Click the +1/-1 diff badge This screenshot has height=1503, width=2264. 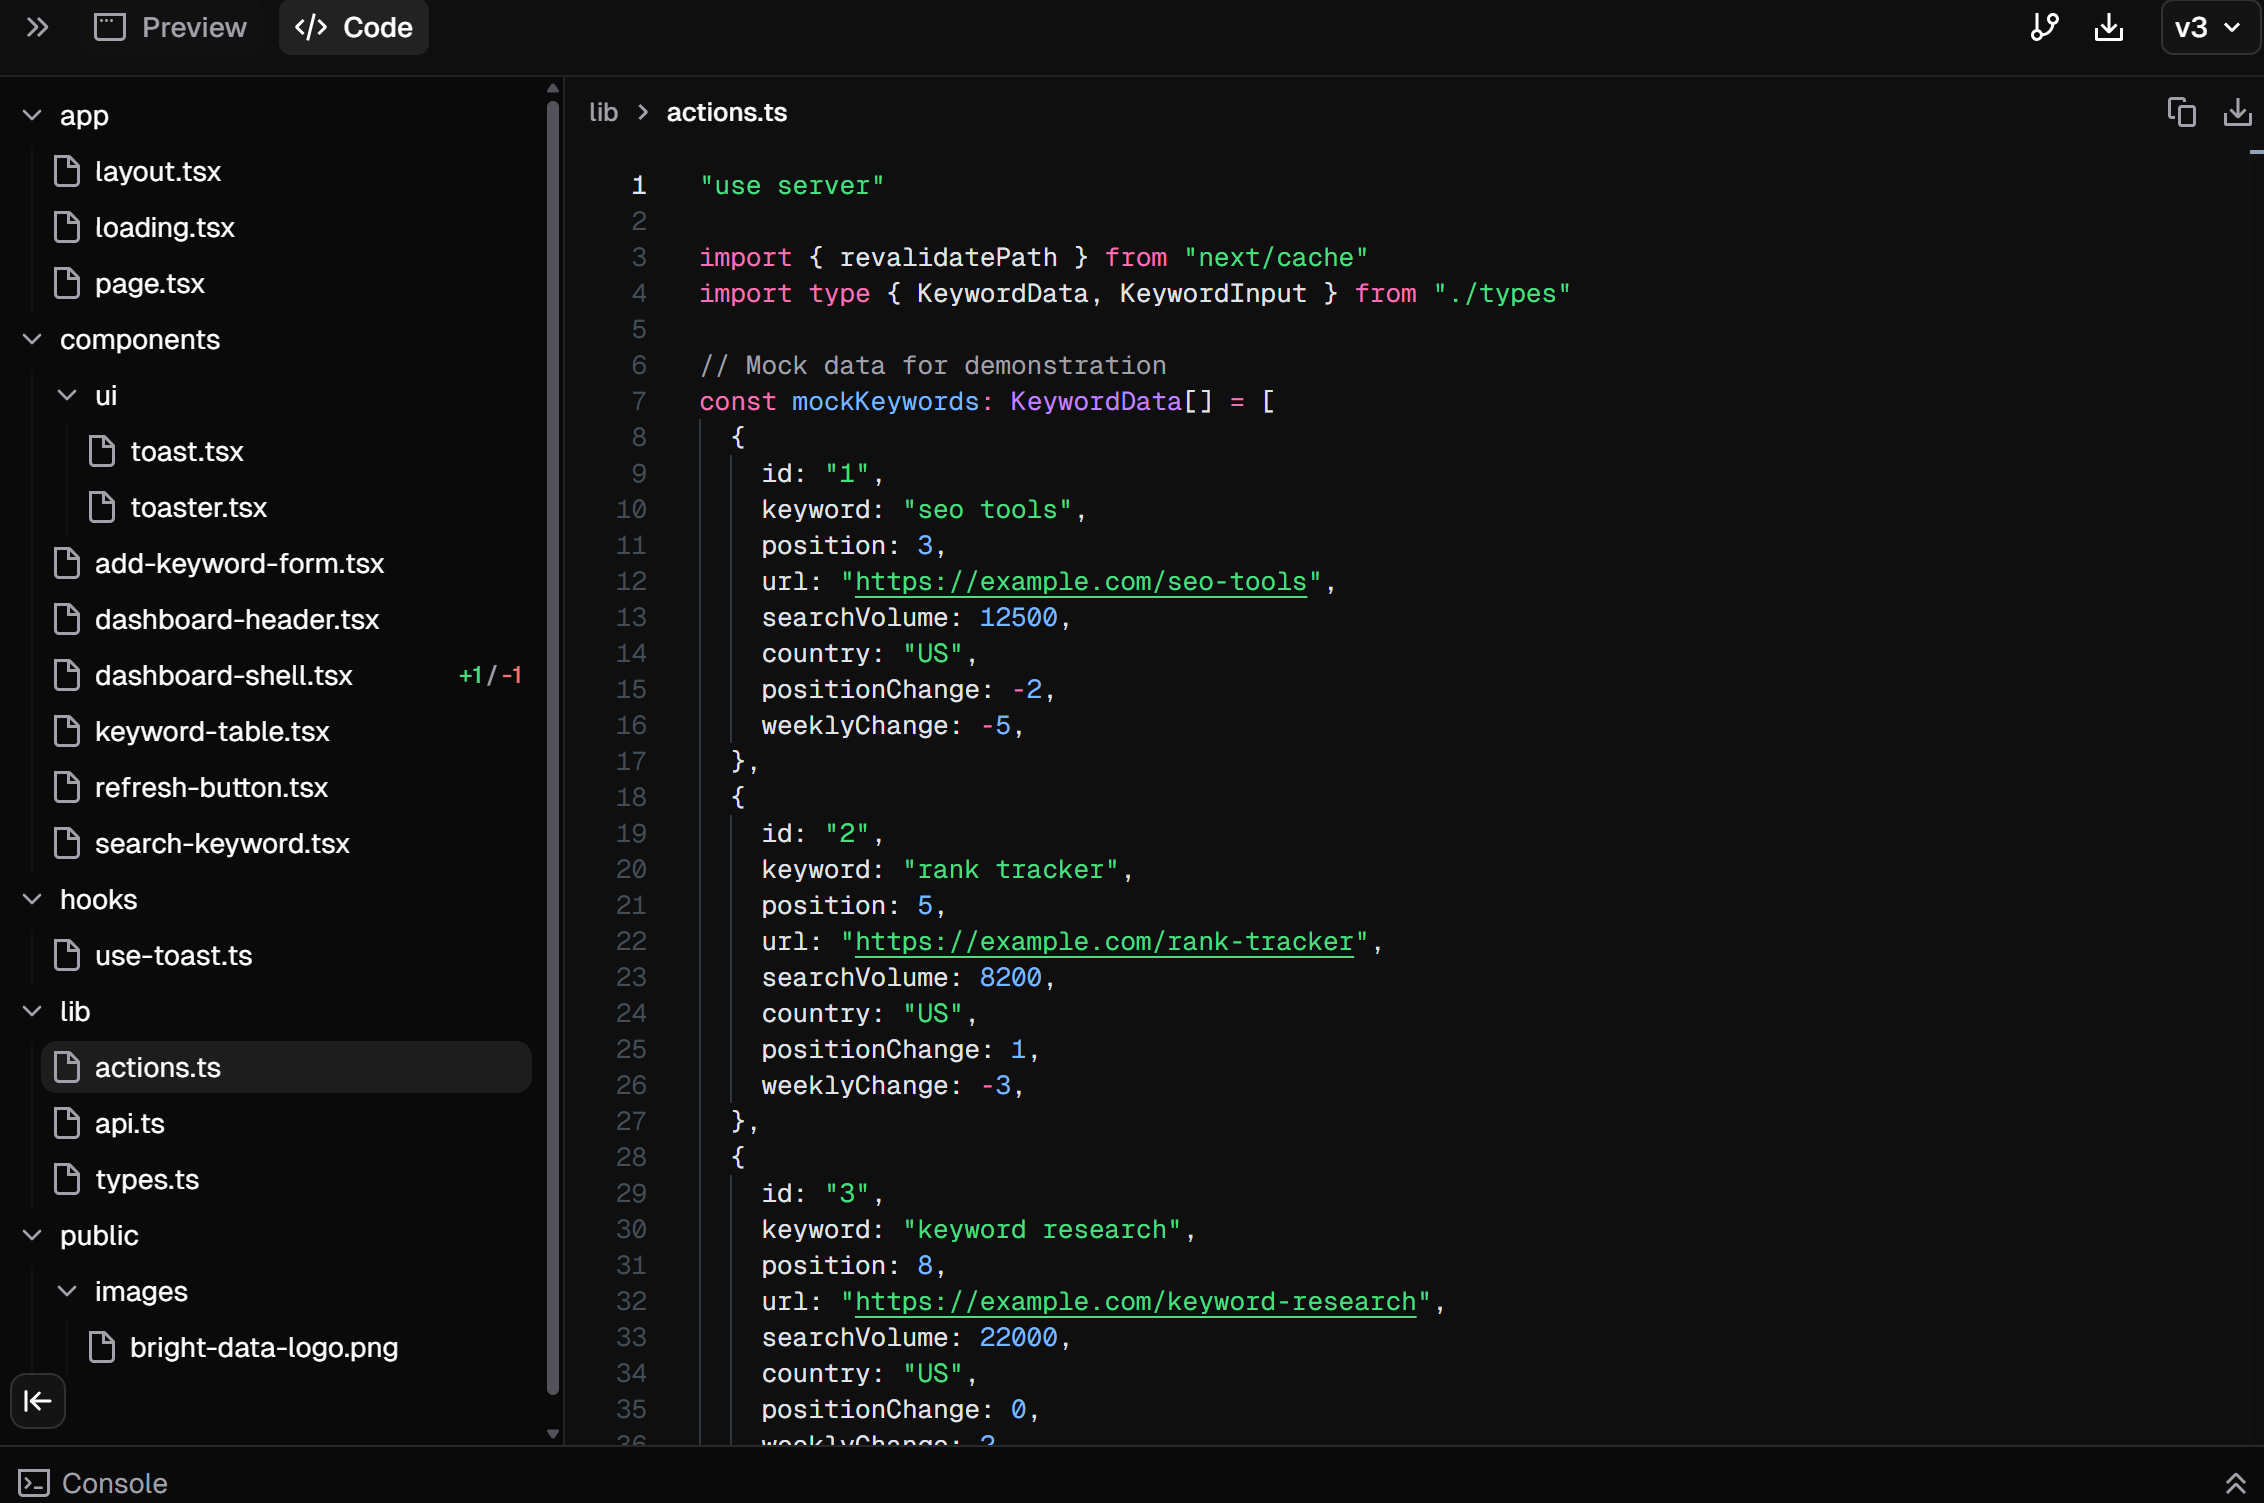(490, 675)
